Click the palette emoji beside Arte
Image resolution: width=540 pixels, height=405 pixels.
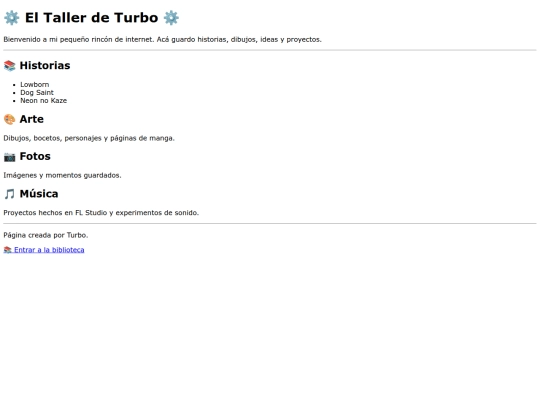coord(10,119)
